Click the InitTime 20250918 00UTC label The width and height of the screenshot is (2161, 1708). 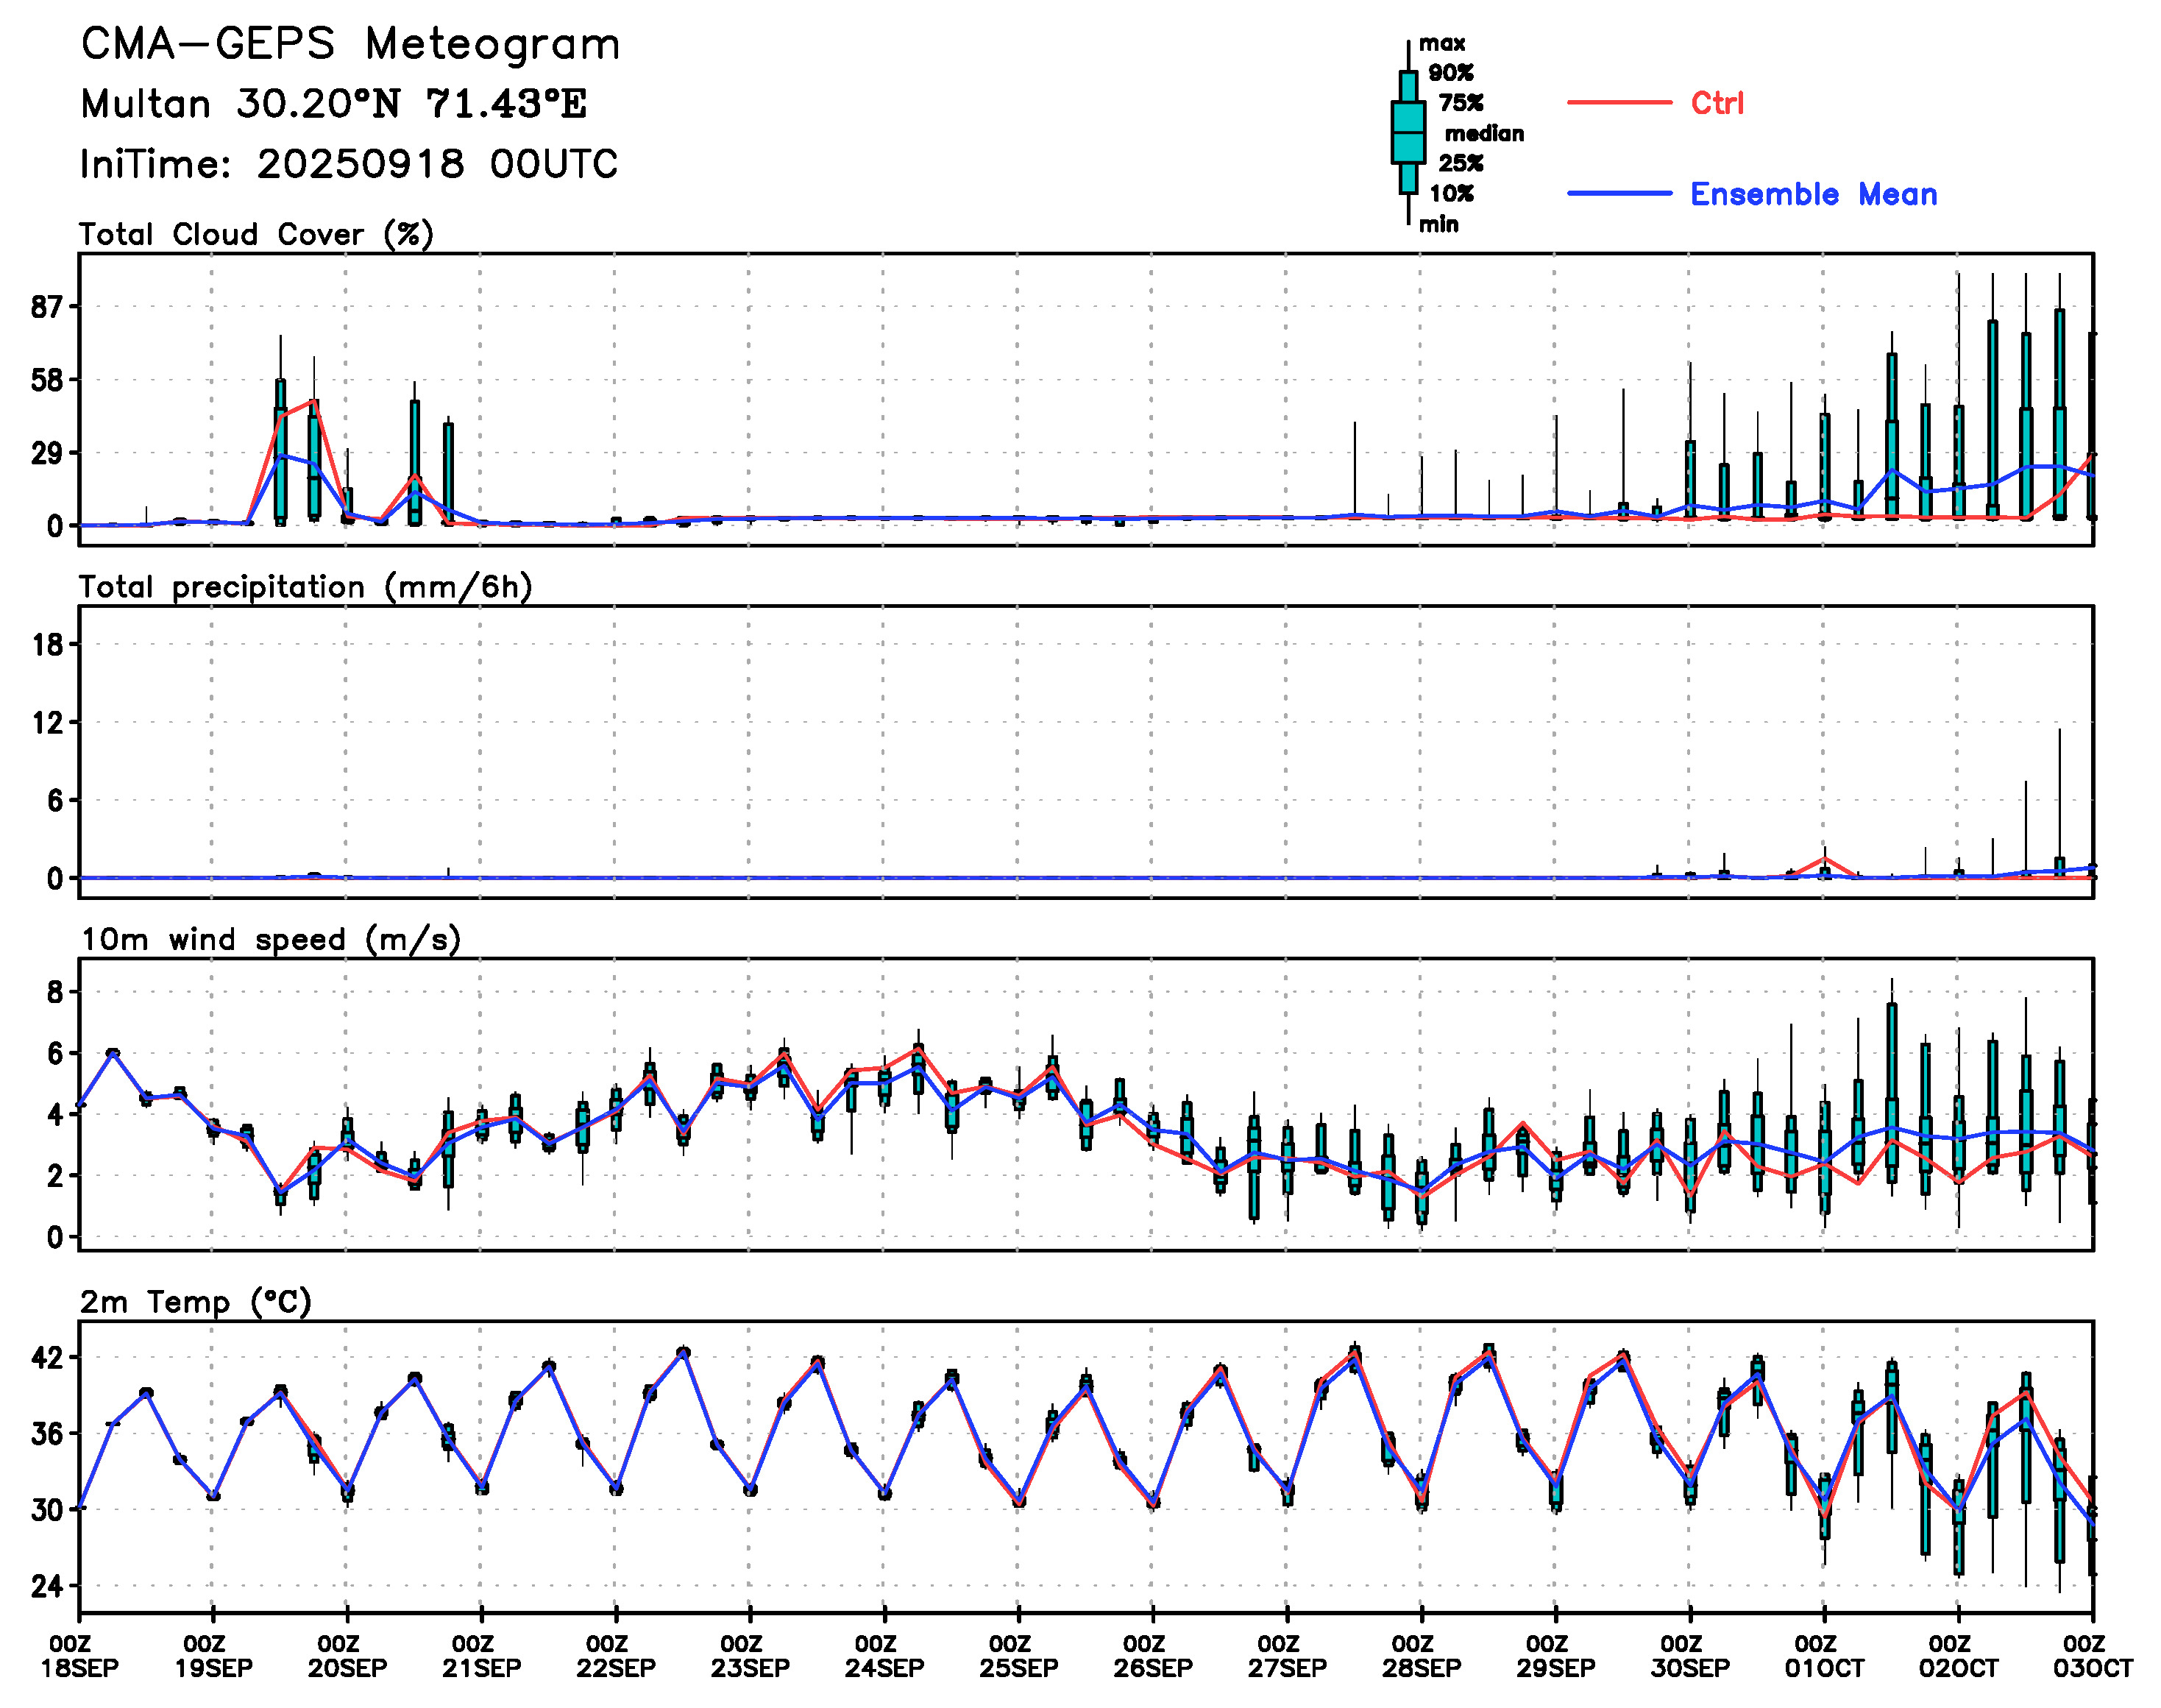click(x=349, y=164)
